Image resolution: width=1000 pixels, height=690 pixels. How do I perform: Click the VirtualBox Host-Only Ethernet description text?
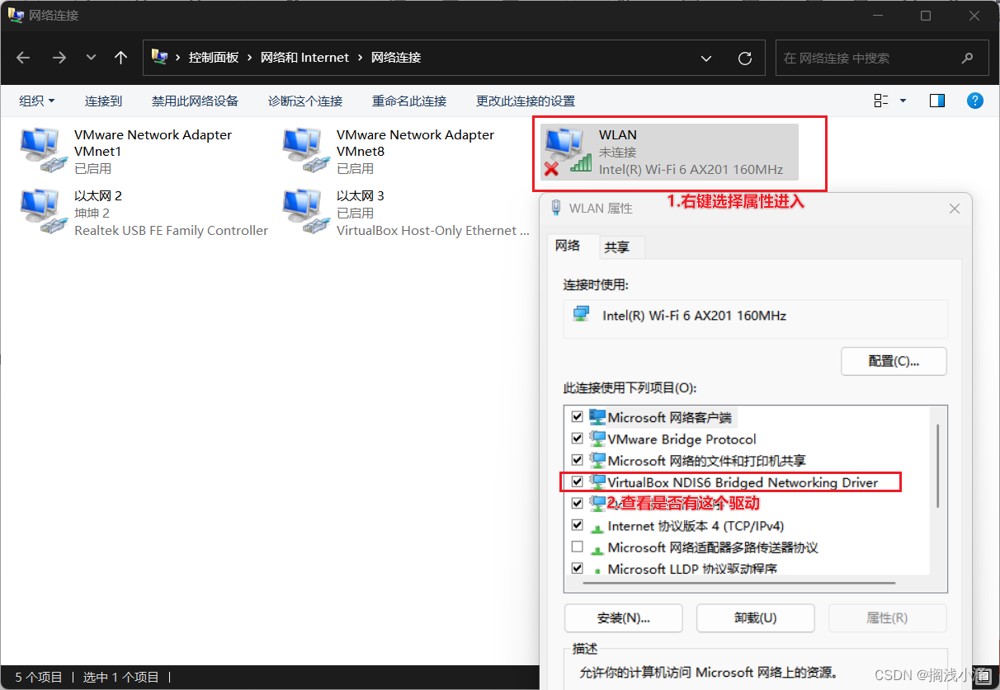(432, 230)
